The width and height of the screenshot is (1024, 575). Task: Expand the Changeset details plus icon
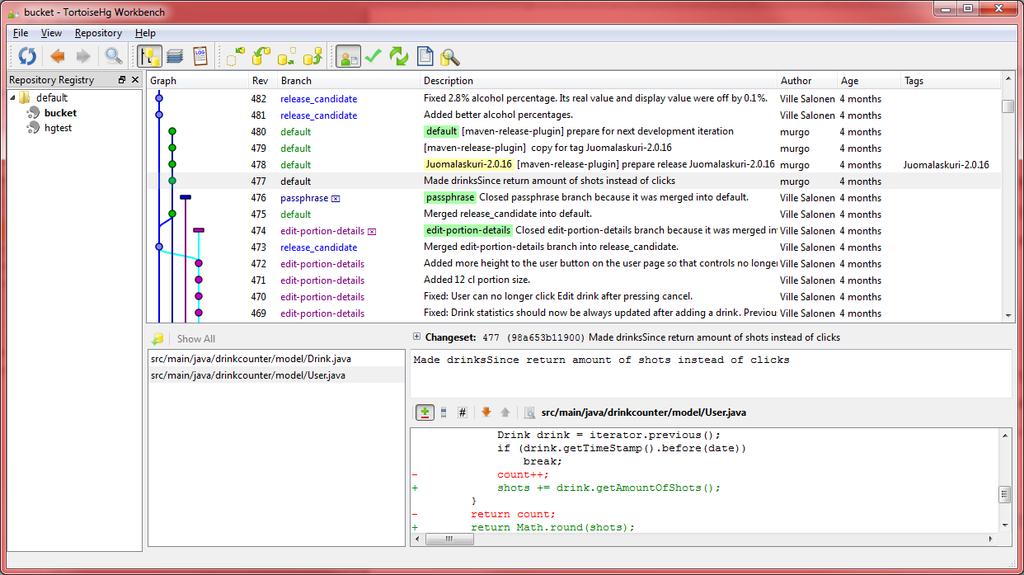[x=417, y=337]
